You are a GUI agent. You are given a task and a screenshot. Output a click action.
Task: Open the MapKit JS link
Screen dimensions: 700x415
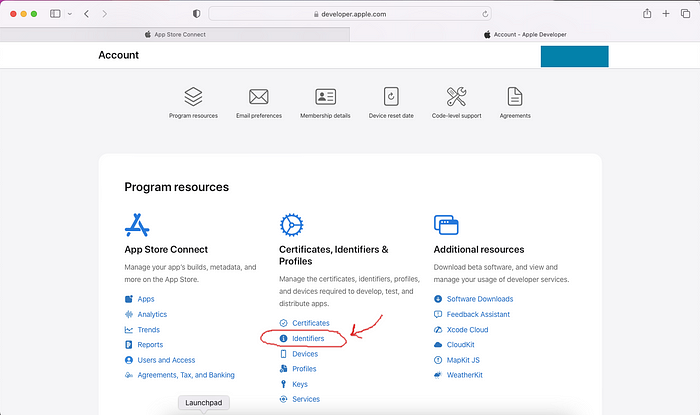[x=463, y=360]
